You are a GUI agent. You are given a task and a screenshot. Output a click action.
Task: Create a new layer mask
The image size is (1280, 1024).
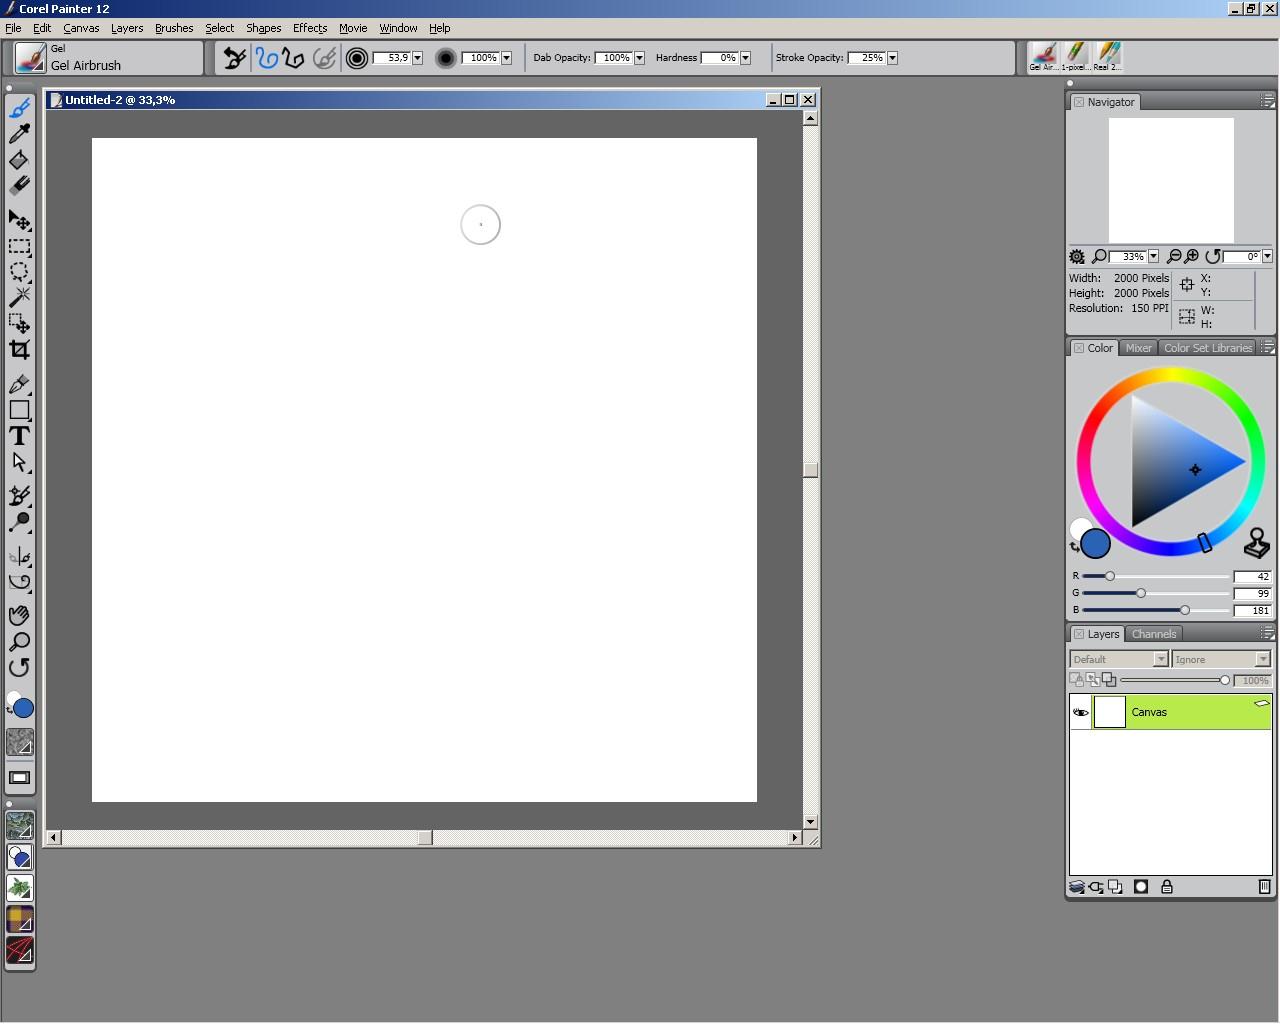point(1141,887)
